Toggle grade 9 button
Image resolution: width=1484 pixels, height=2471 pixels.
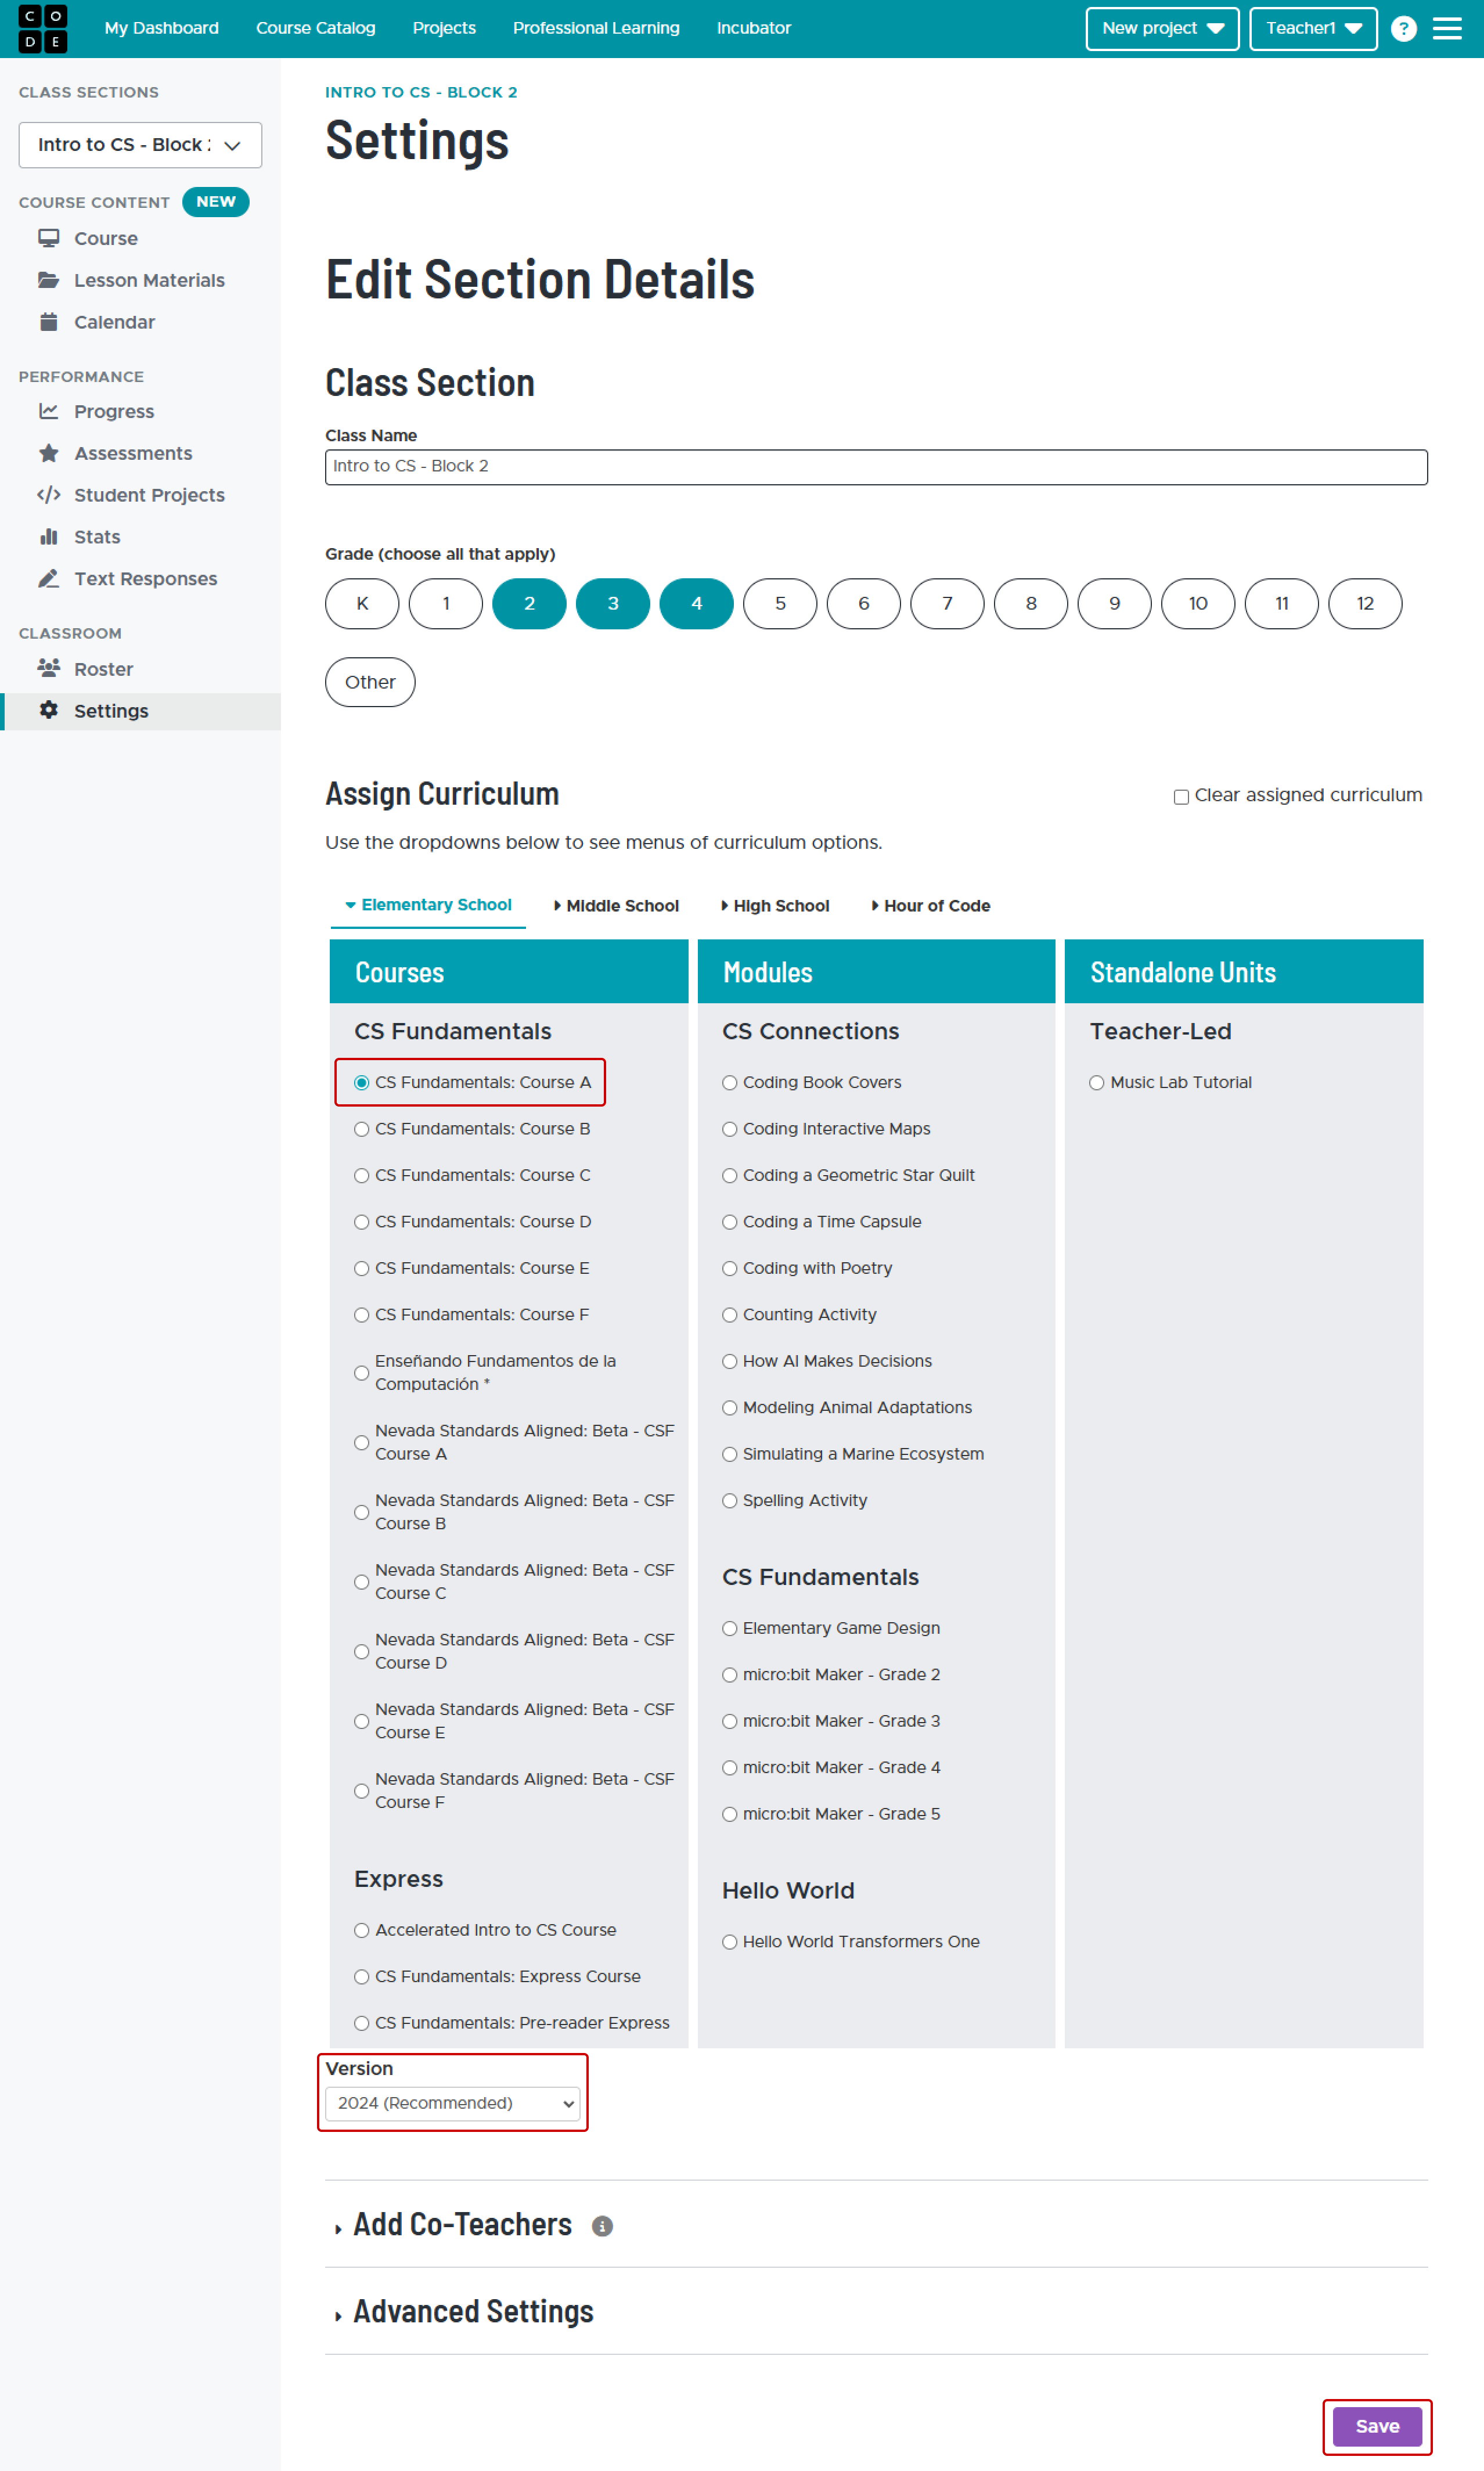point(1114,604)
